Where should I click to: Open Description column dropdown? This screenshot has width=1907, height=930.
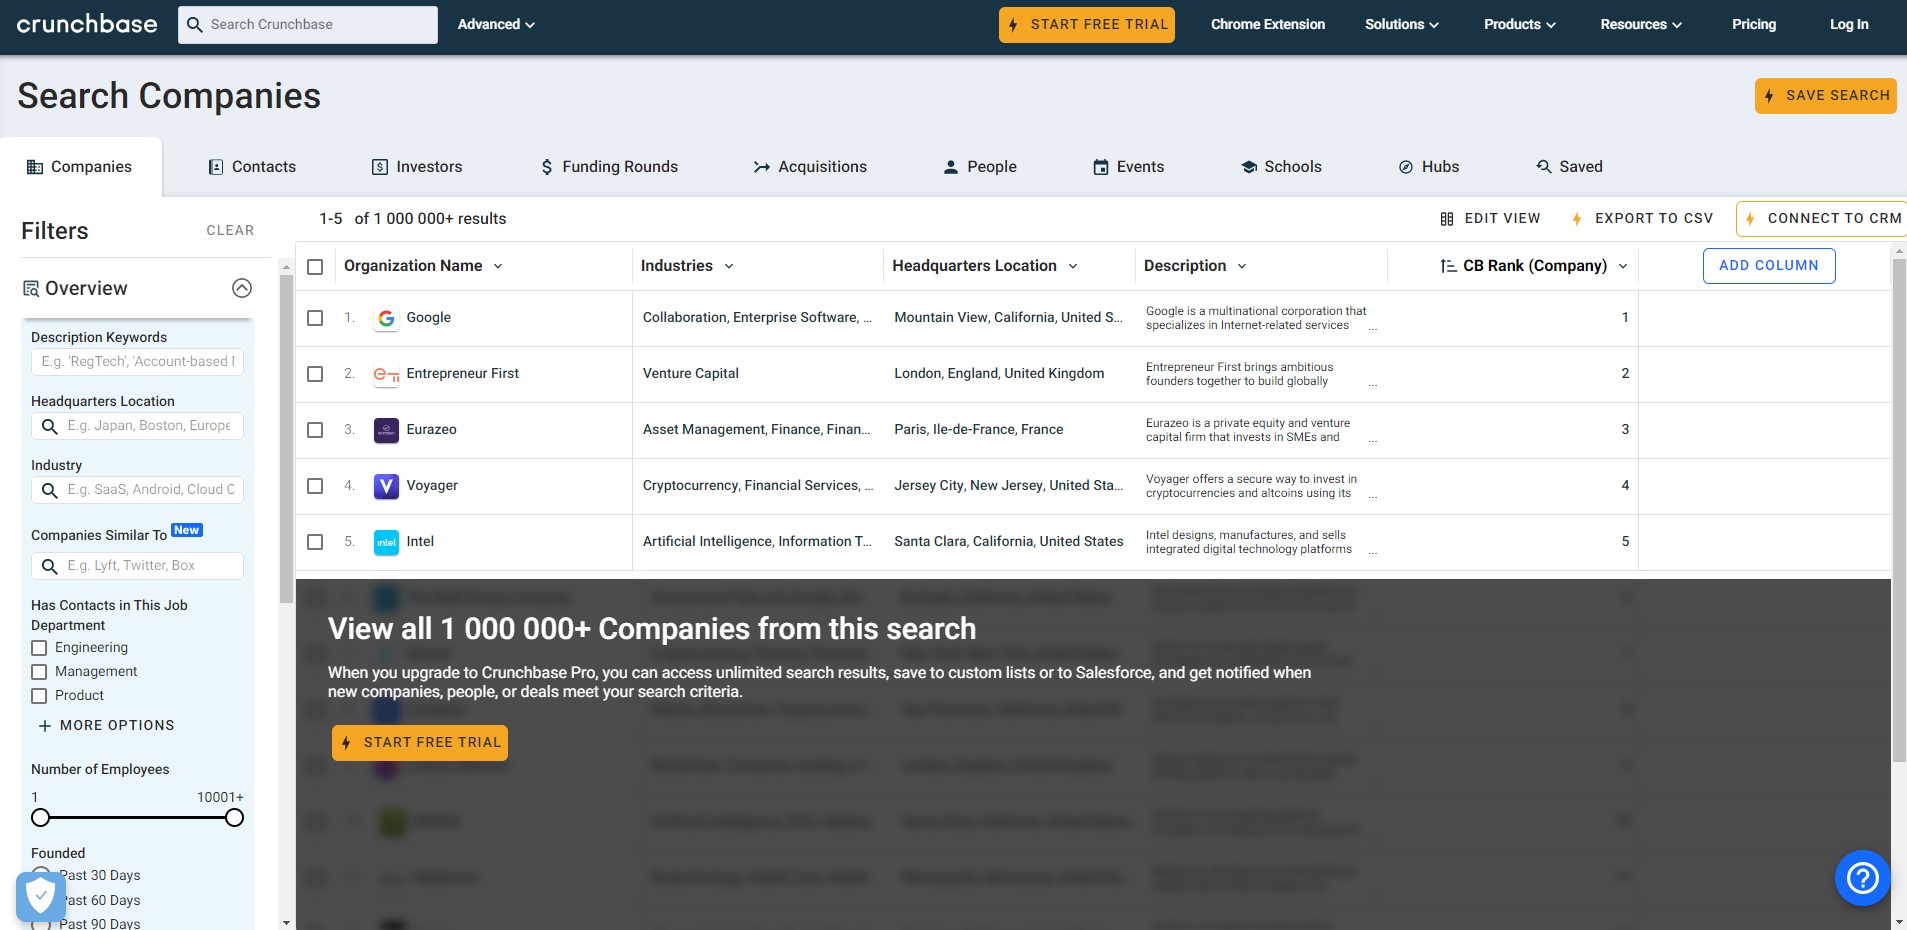(1242, 266)
